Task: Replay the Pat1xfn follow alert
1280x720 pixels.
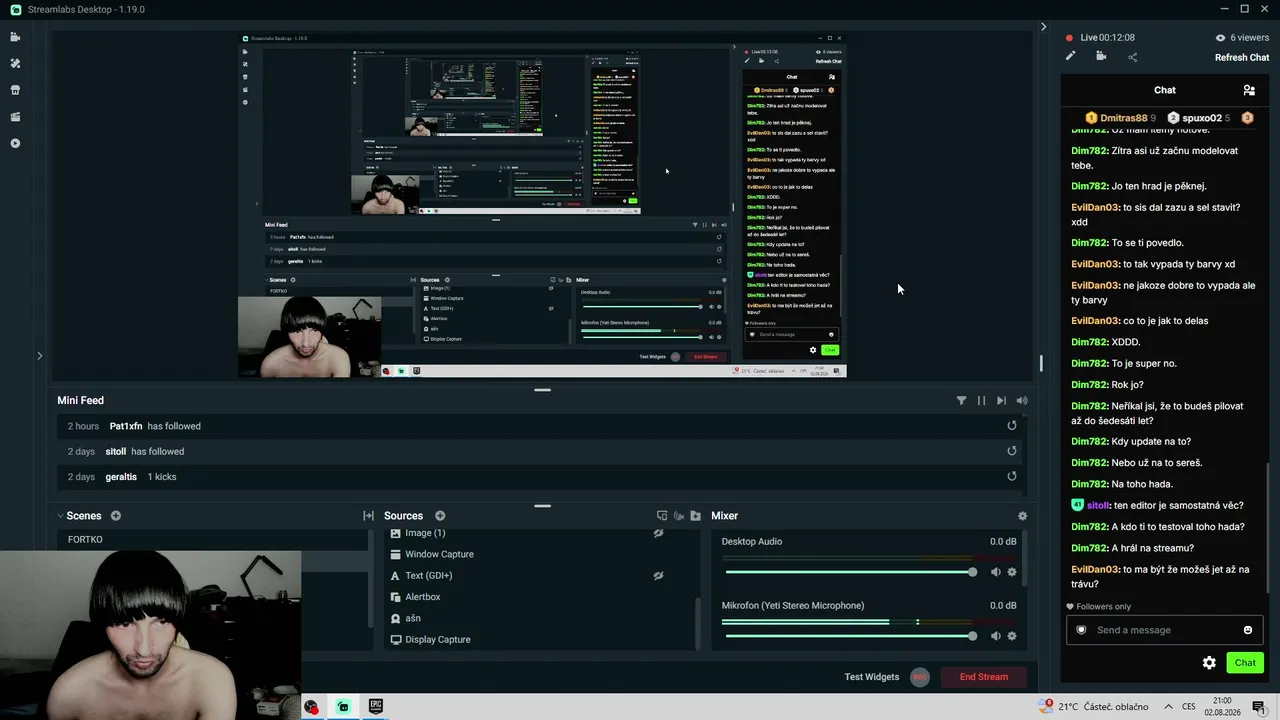Action: point(1012,426)
